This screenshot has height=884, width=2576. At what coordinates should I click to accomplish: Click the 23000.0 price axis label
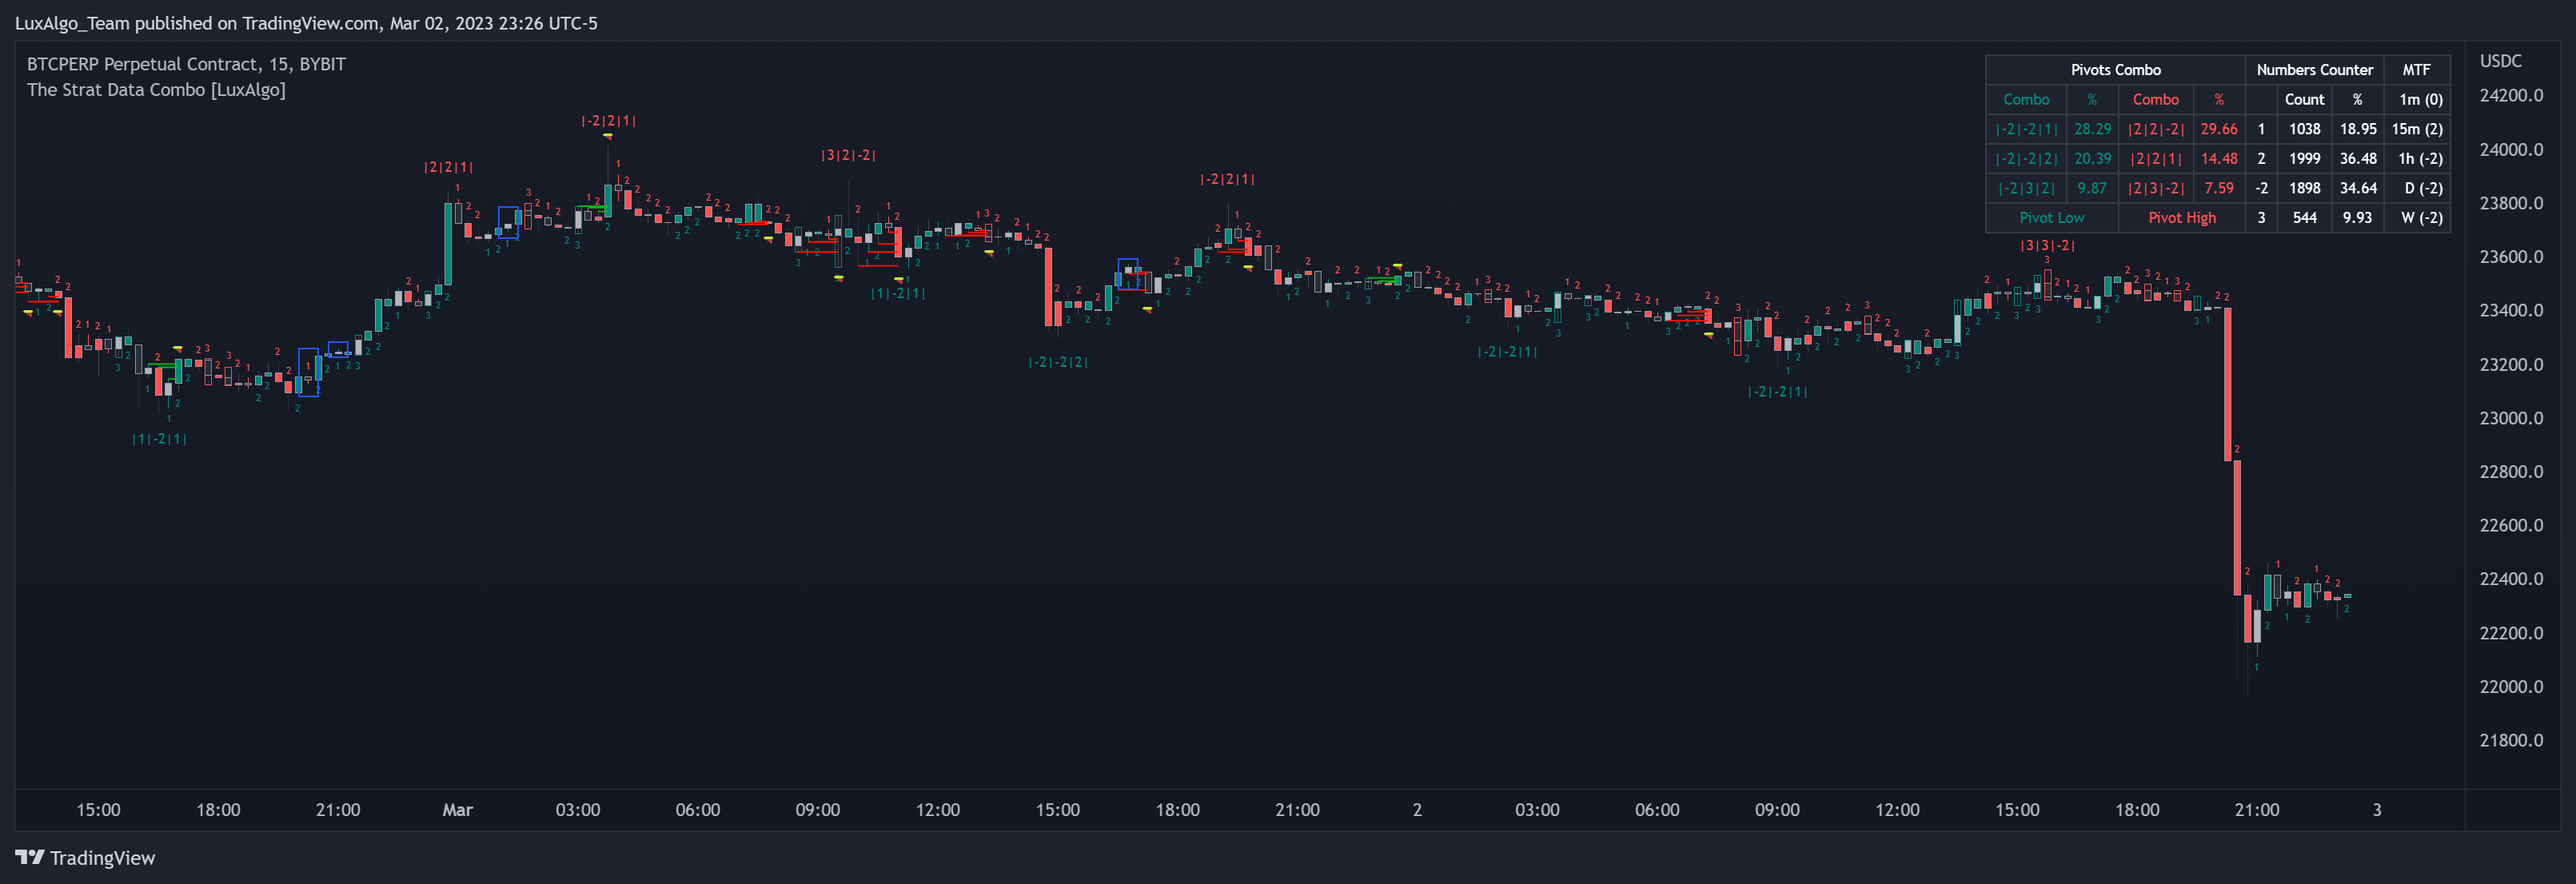[x=2511, y=418]
